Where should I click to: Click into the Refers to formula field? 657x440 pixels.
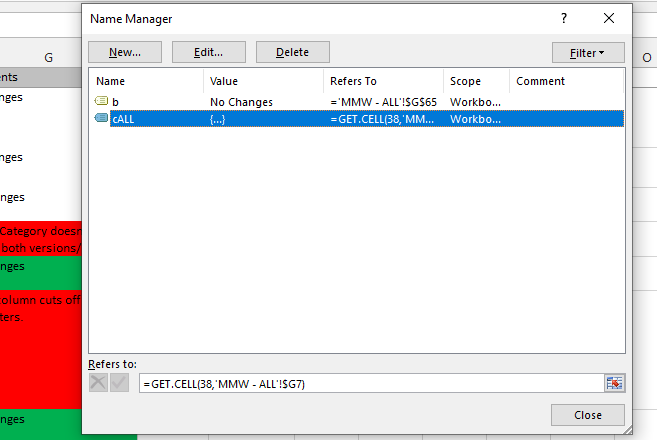point(371,383)
